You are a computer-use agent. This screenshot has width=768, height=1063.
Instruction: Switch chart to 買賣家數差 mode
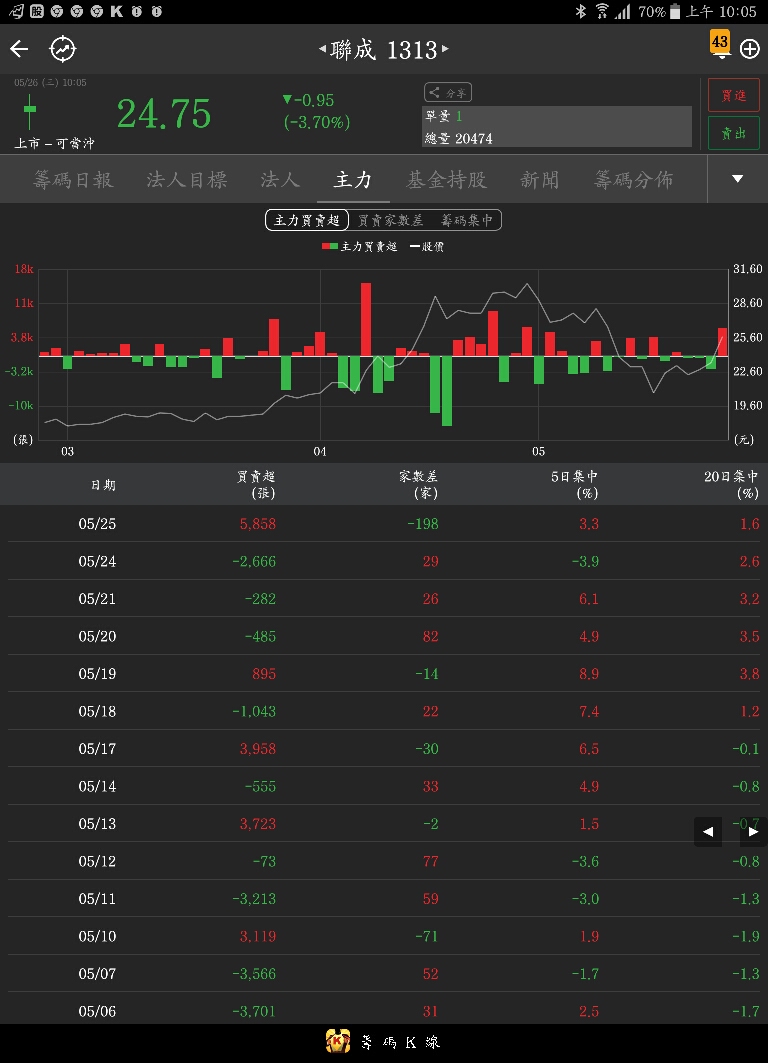[x=390, y=220]
